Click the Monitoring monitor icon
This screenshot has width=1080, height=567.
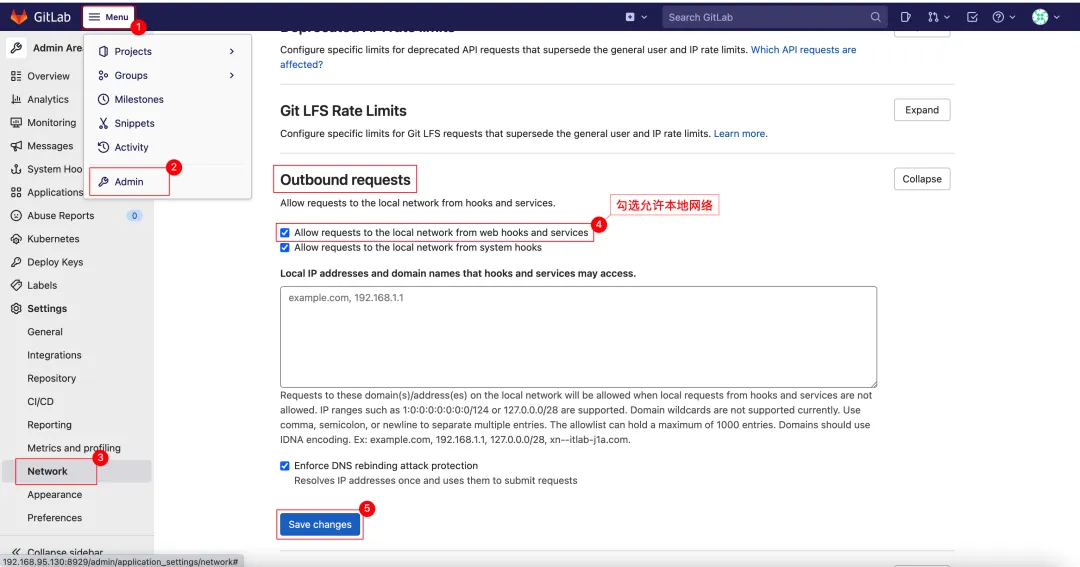tap(16, 123)
